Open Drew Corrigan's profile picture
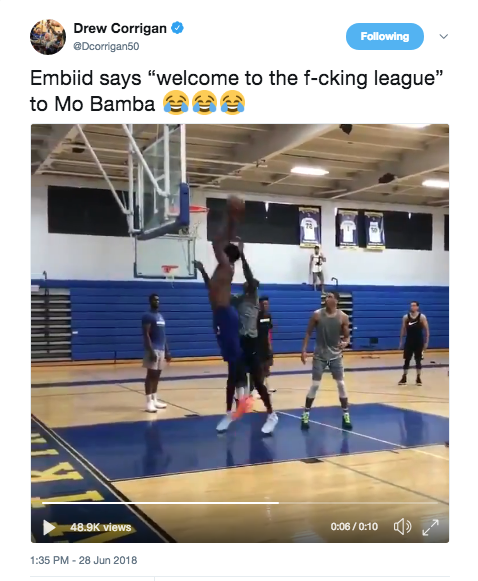 (x=48, y=37)
